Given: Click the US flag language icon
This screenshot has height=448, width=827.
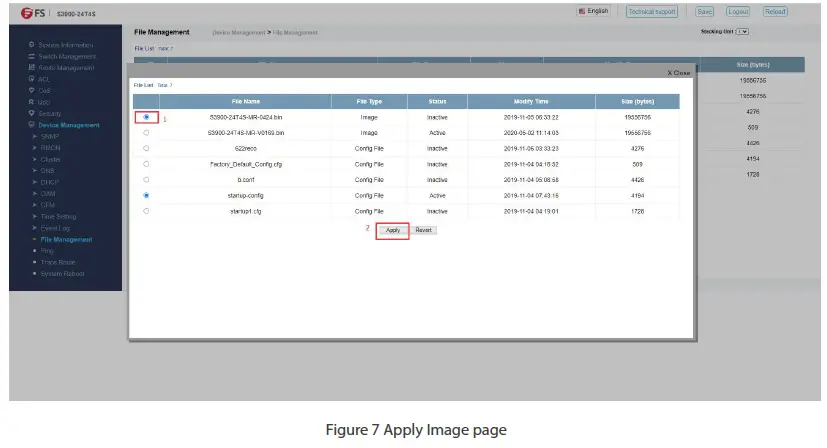Looking at the screenshot, I should pyautogui.click(x=582, y=11).
